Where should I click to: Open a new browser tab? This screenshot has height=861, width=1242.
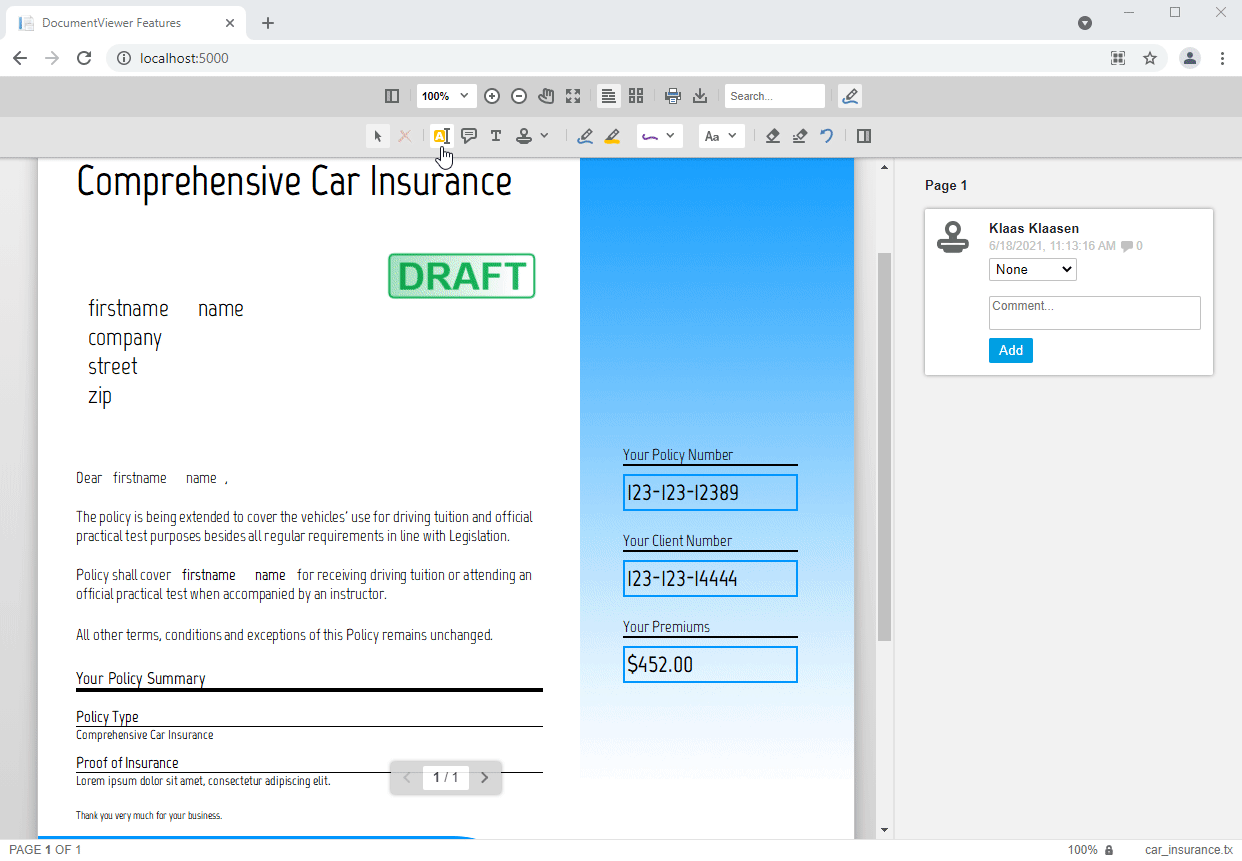pyautogui.click(x=268, y=23)
